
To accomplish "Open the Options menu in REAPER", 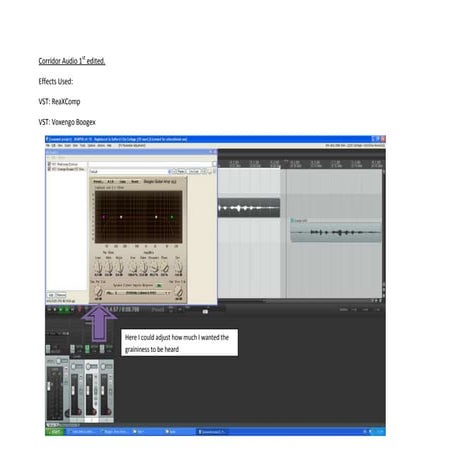I will [x=92, y=146].
